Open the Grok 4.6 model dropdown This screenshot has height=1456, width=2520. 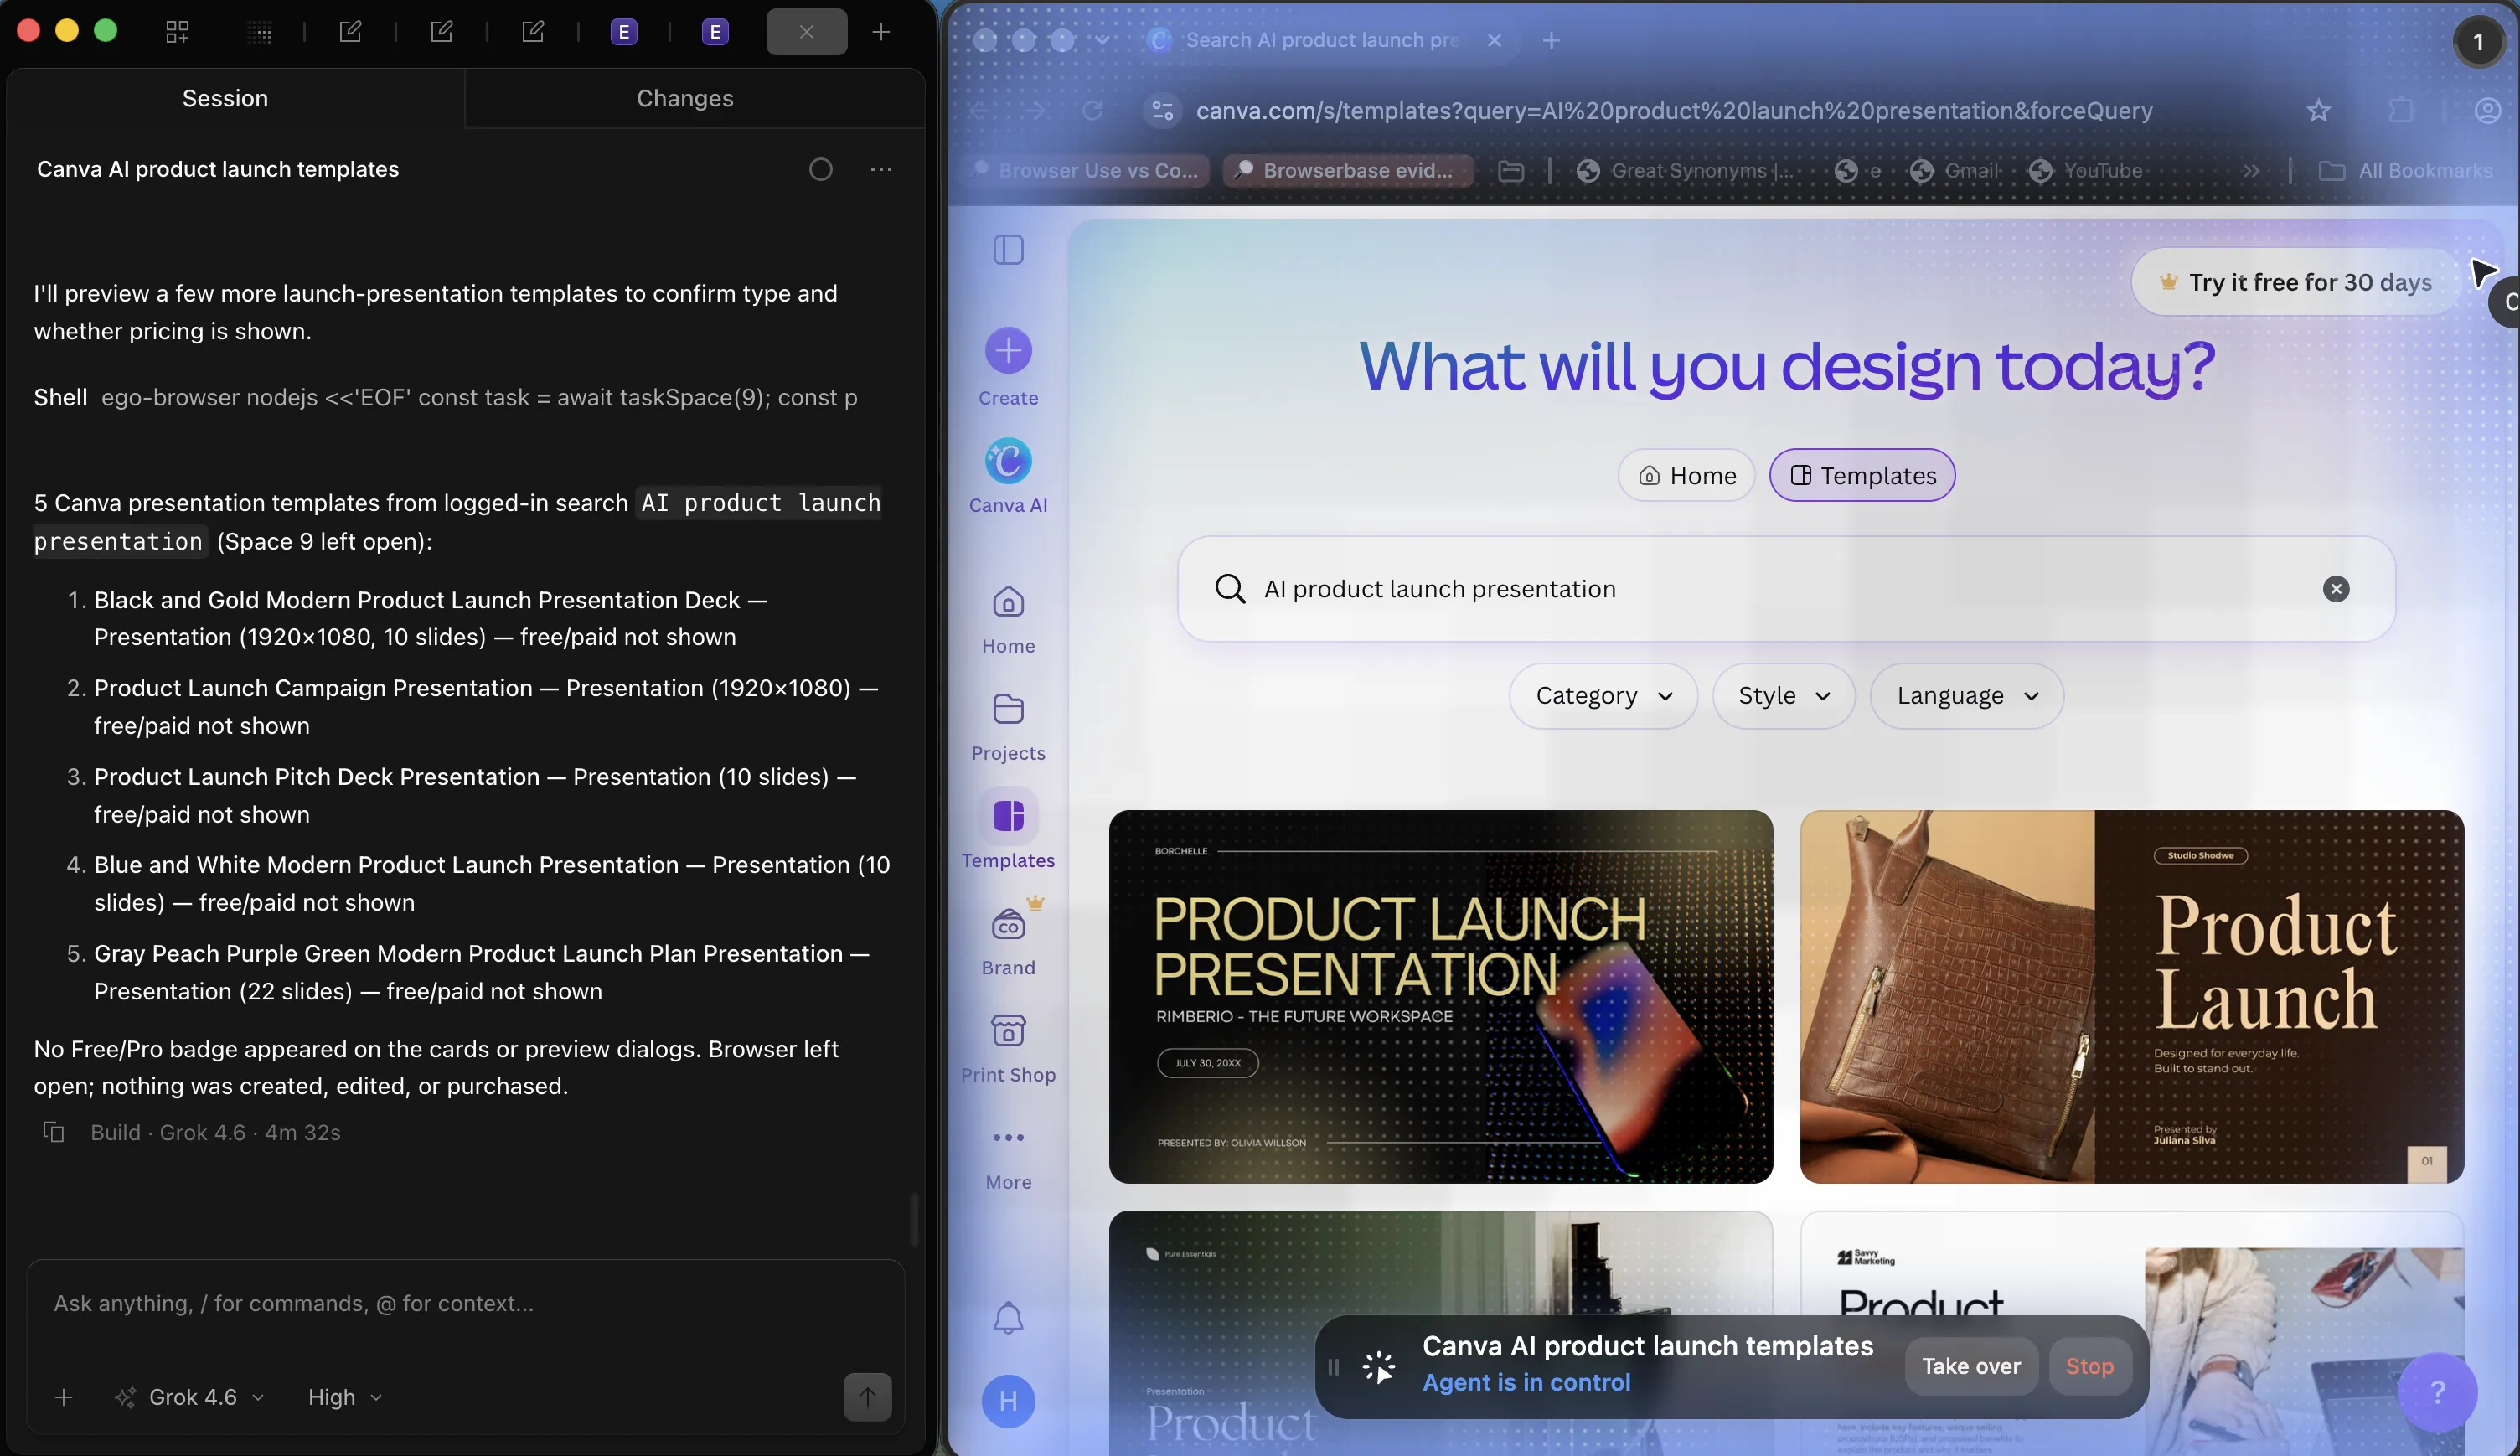click(x=190, y=1397)
